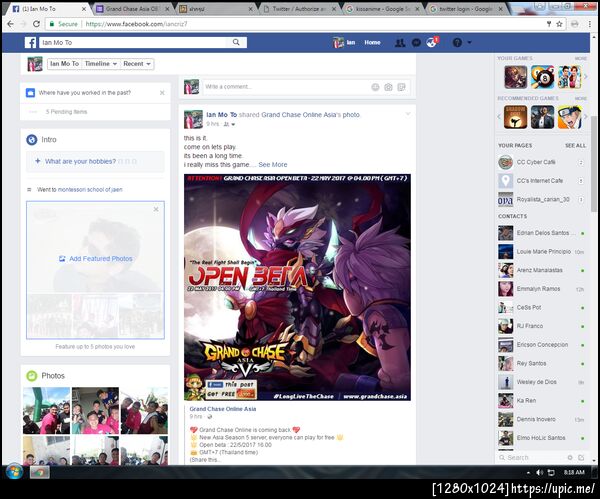600x499 pixels.
Task: Click the emoji icon in comment box
Action: (375, 87)
